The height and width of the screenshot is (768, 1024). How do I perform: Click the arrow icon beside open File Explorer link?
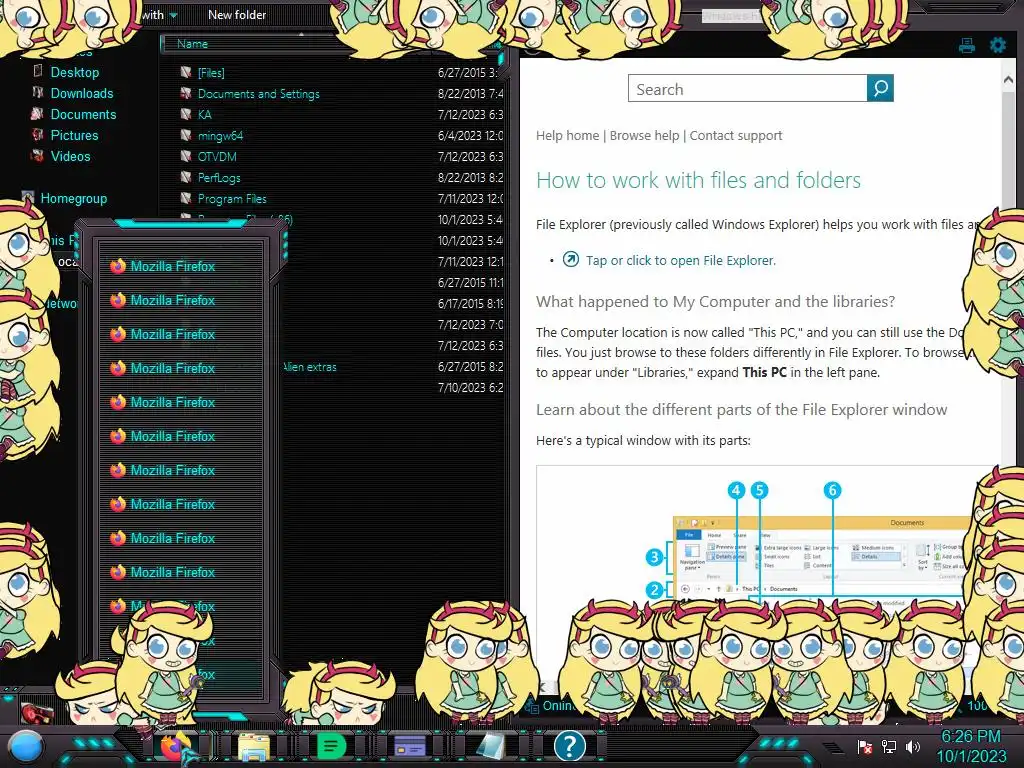[x=570, y=259]
